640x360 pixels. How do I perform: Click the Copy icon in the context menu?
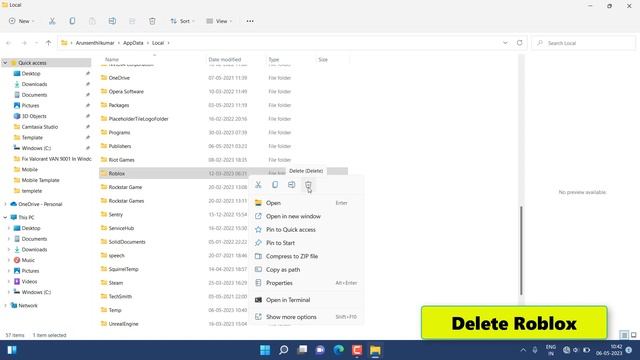tap(275, 185)
